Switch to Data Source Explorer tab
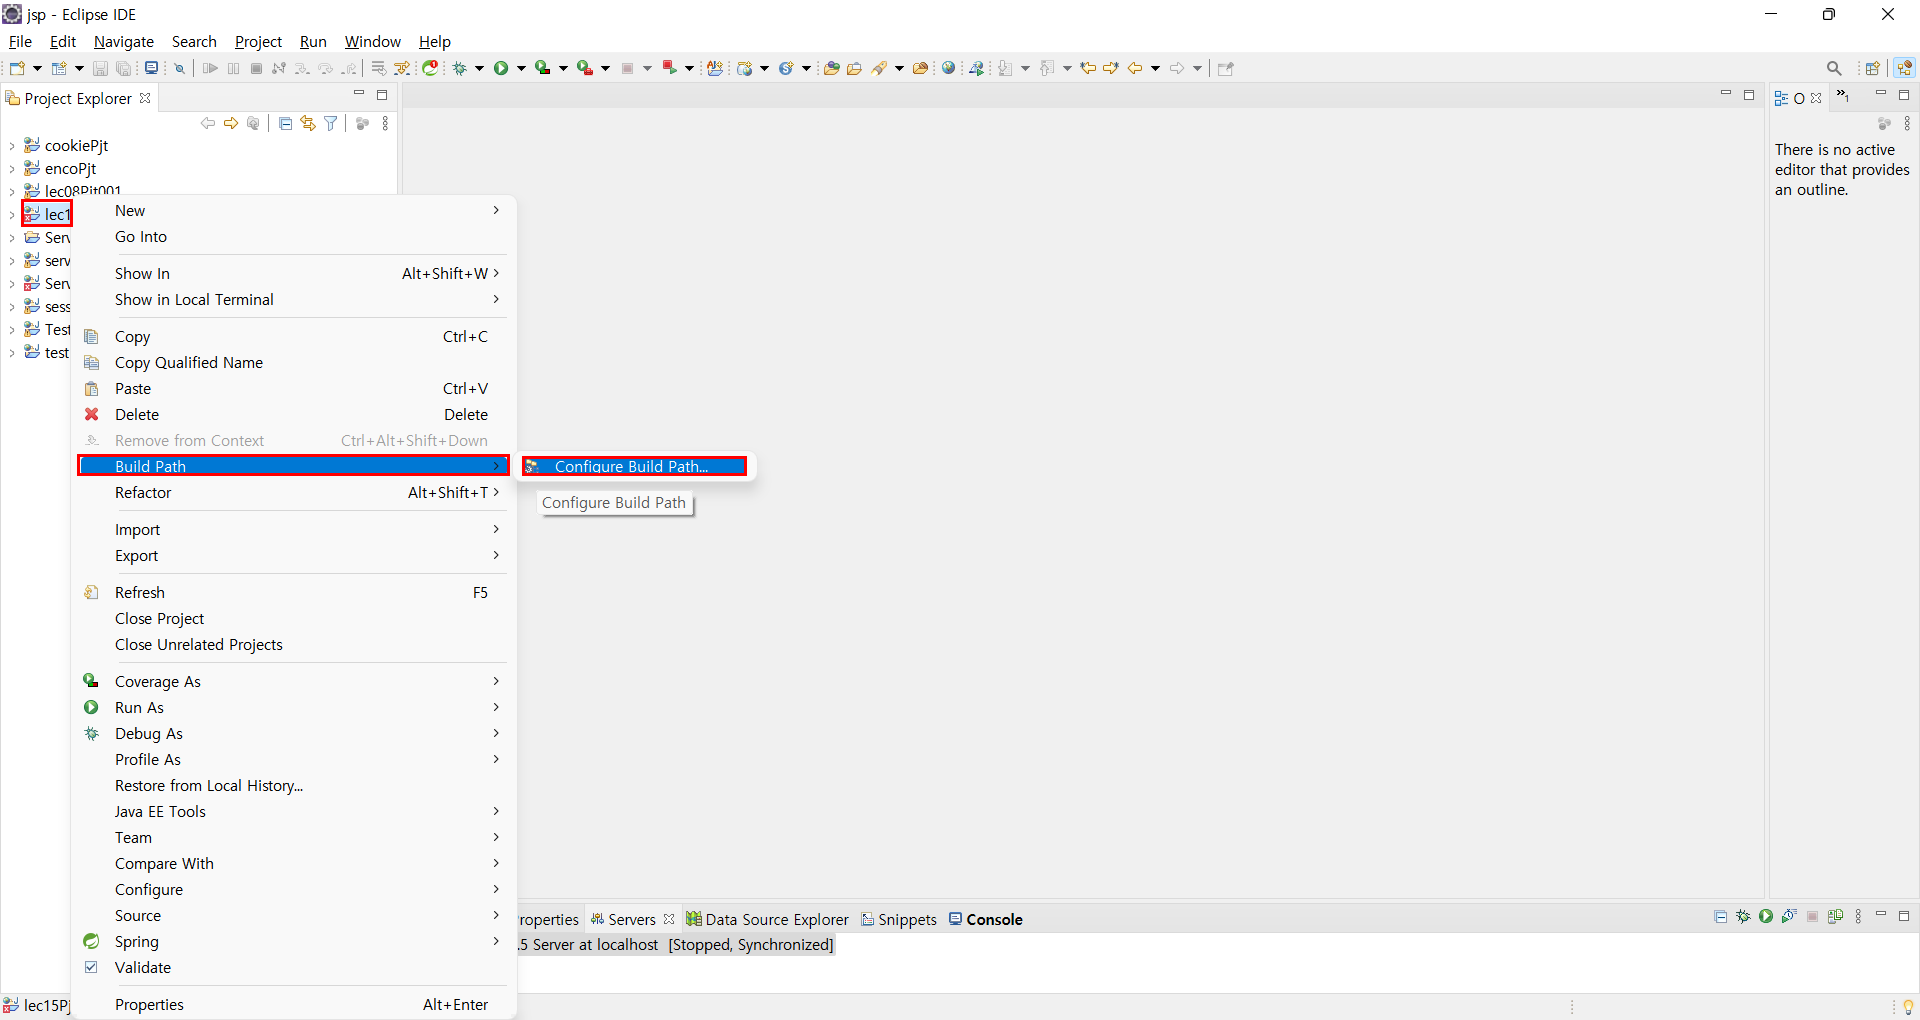 click(768, 919)
